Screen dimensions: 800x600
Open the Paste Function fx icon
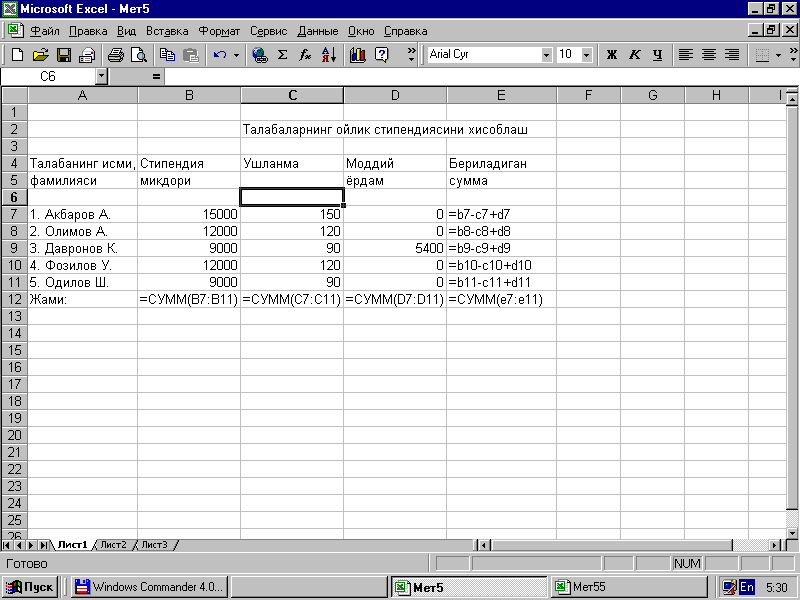[305, 55]
